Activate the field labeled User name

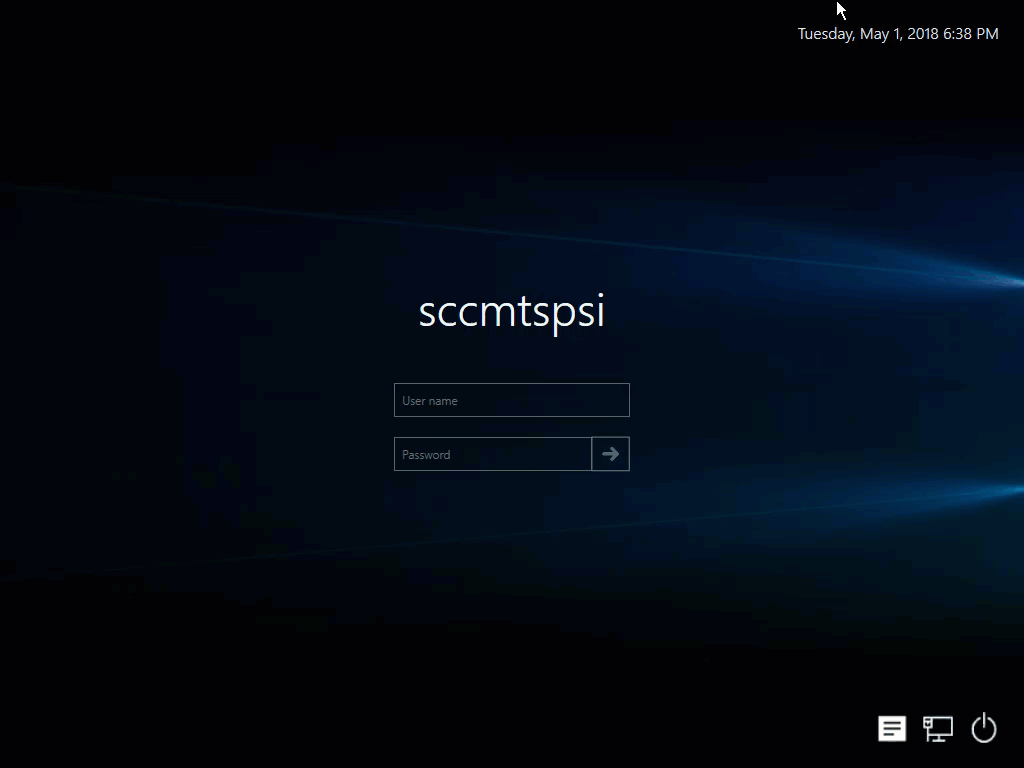coord(511,400)
